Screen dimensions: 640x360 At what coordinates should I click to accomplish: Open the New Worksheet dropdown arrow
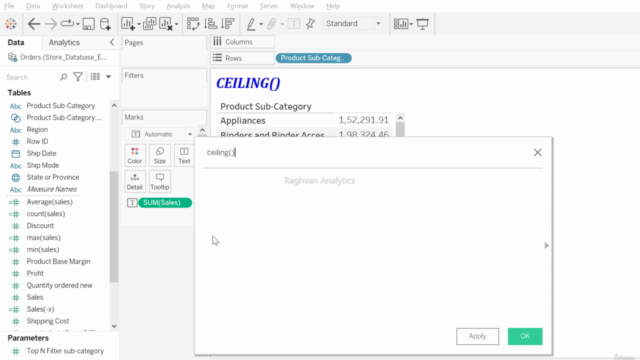click(x=138, y=24)
